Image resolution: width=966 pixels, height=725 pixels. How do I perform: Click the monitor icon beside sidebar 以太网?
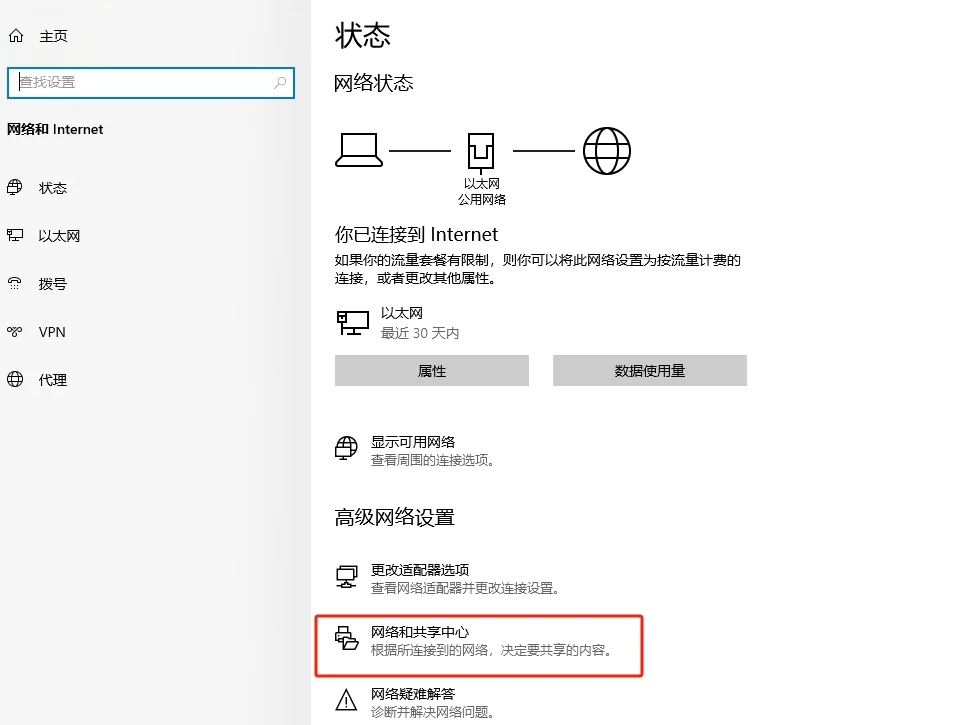coord(15,235)
